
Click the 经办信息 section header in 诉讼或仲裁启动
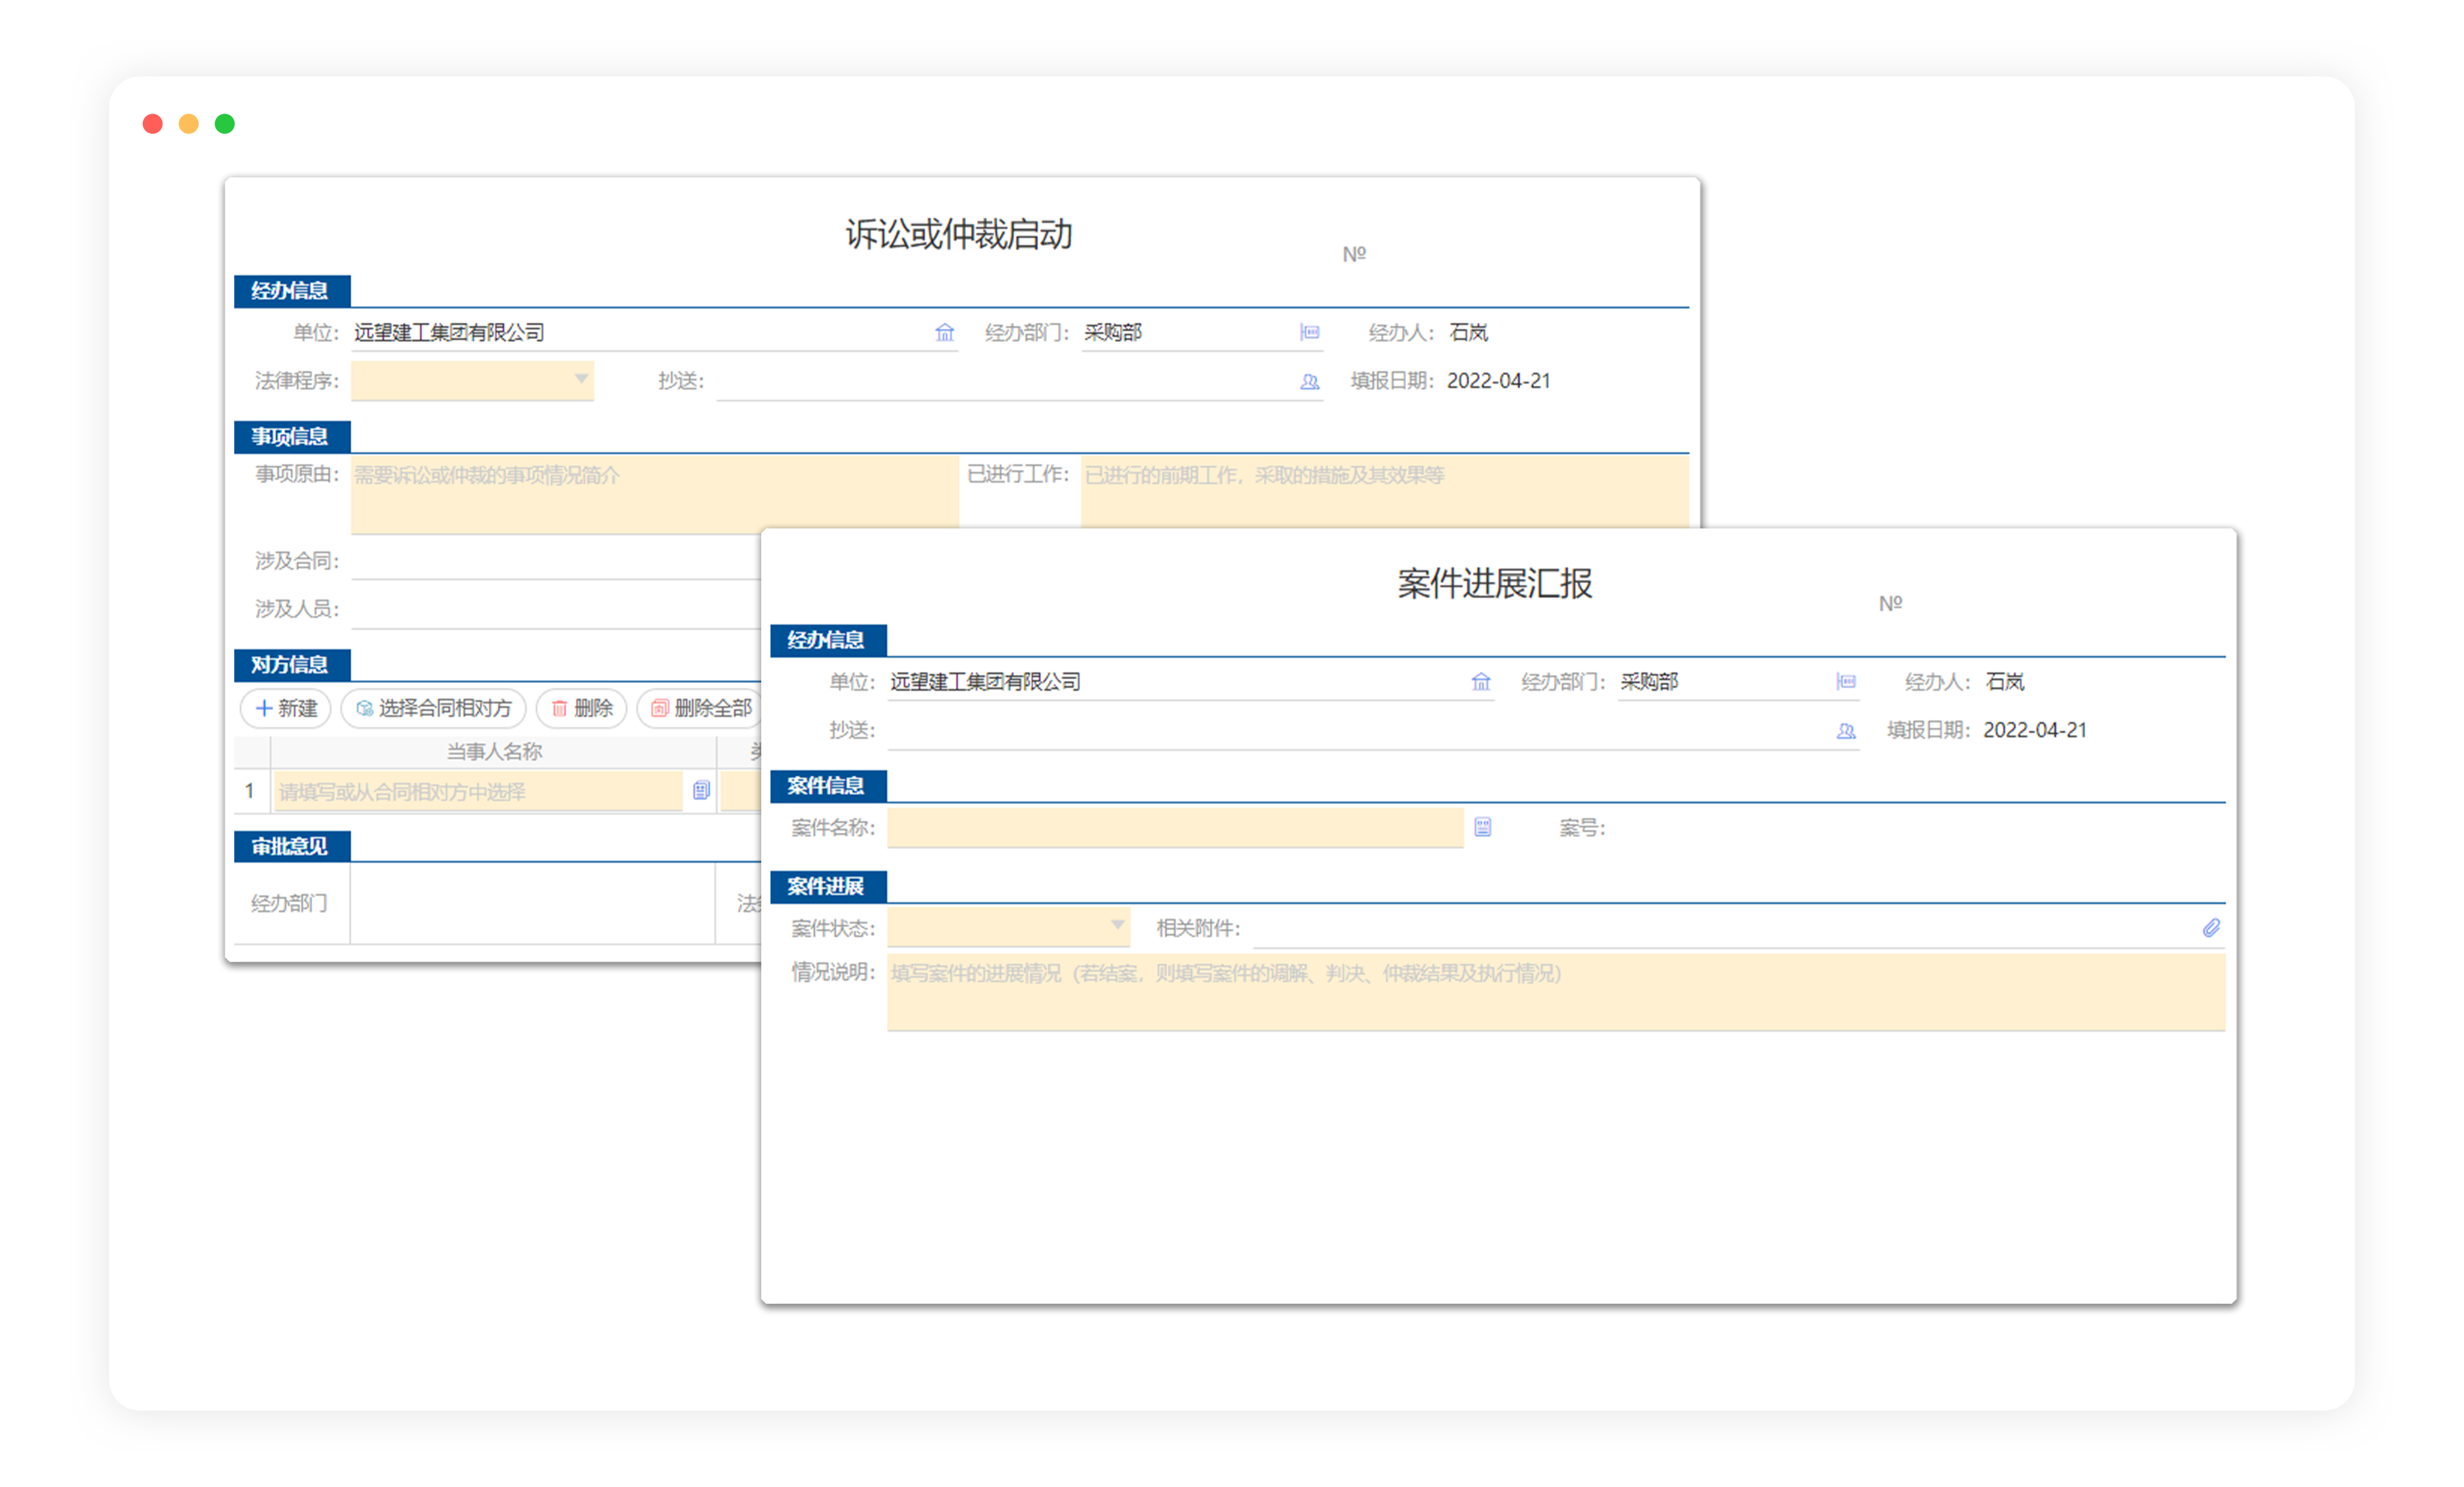291,291
